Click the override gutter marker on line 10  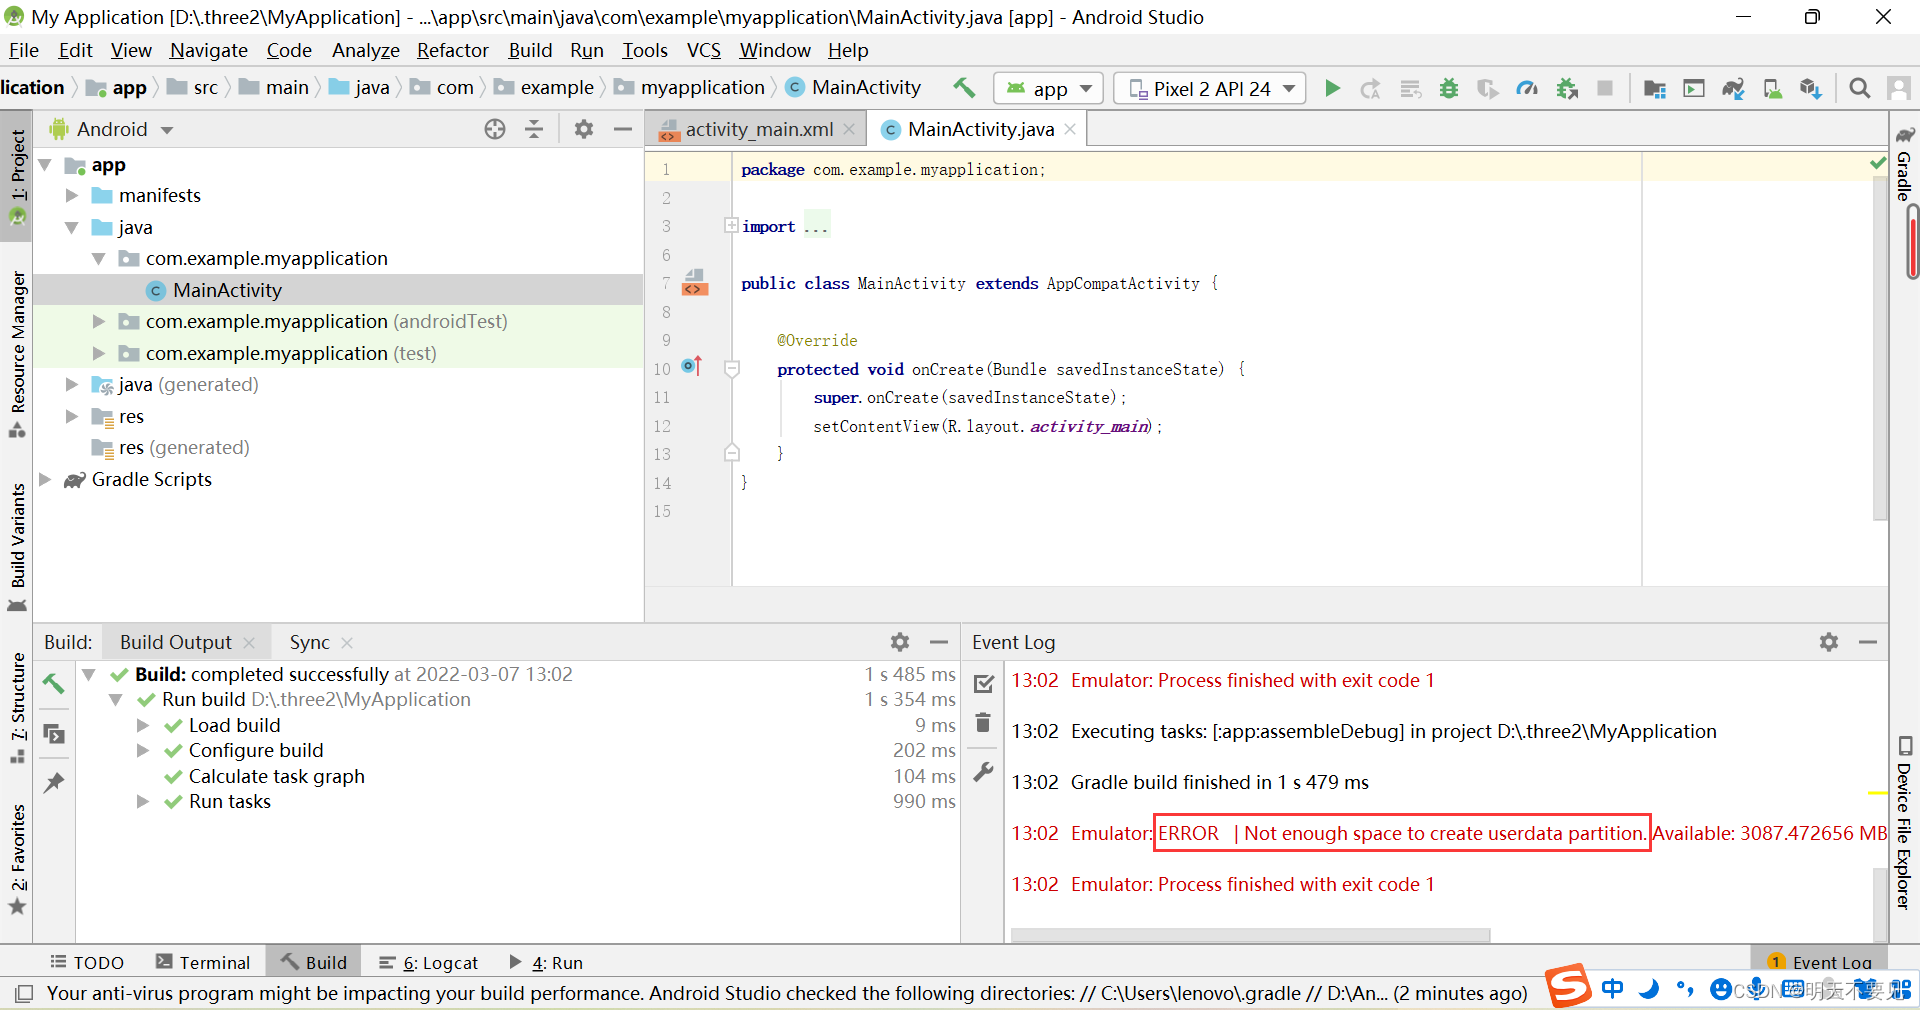(x=692, y=367)
